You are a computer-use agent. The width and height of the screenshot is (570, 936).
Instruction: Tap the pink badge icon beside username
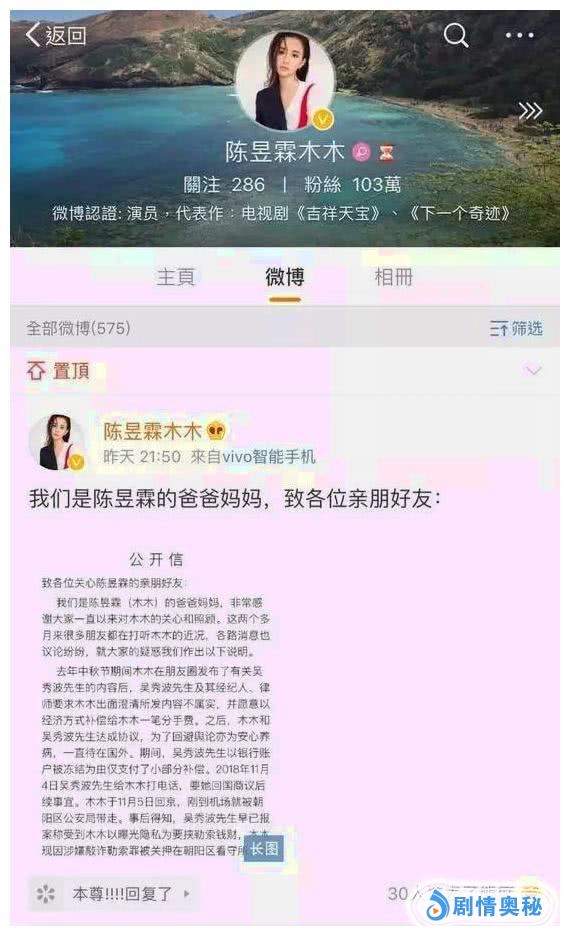362,153
